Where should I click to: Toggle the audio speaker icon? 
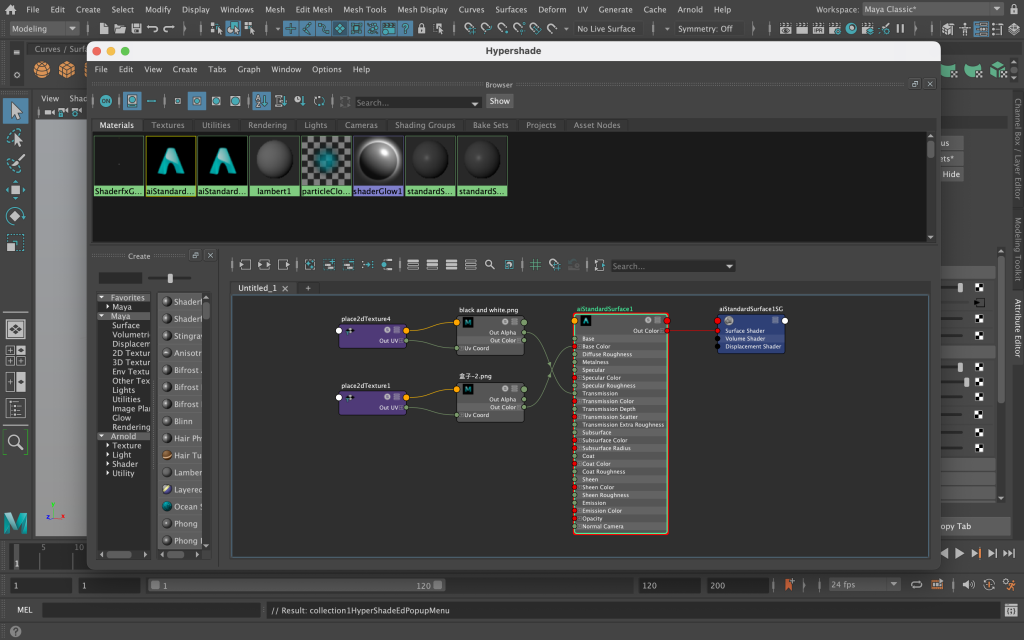968,584
